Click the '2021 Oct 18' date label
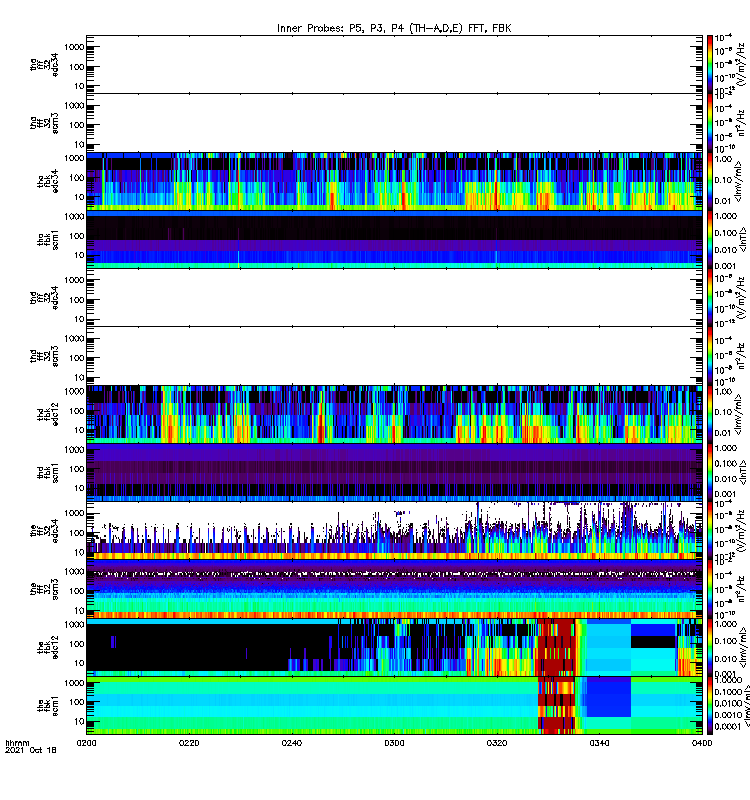The width and height of the screenshot is (750, 800). coord(31,750)
